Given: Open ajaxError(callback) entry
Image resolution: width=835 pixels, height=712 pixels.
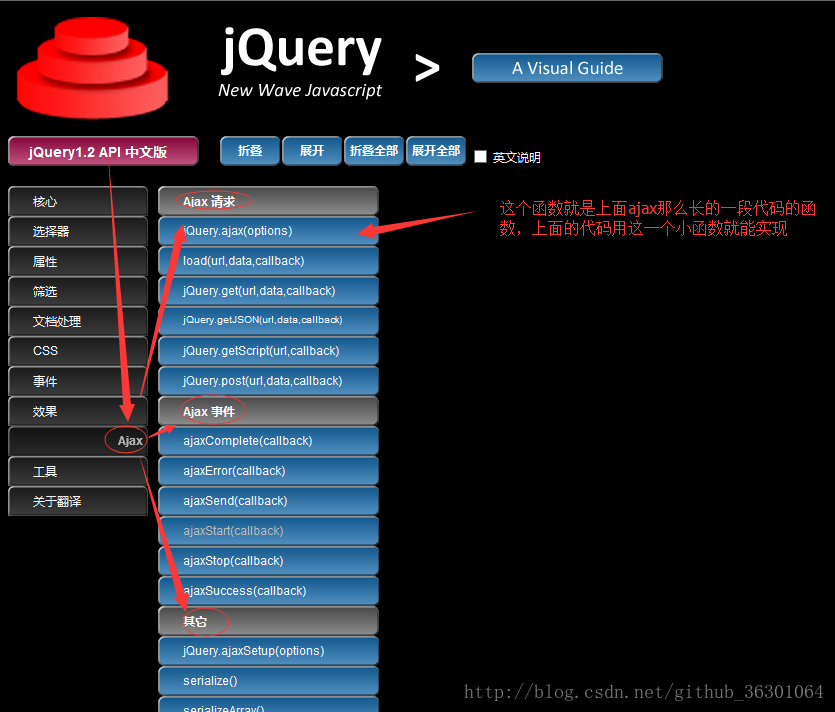Looking at the screenshot, I should pos(268,471).
